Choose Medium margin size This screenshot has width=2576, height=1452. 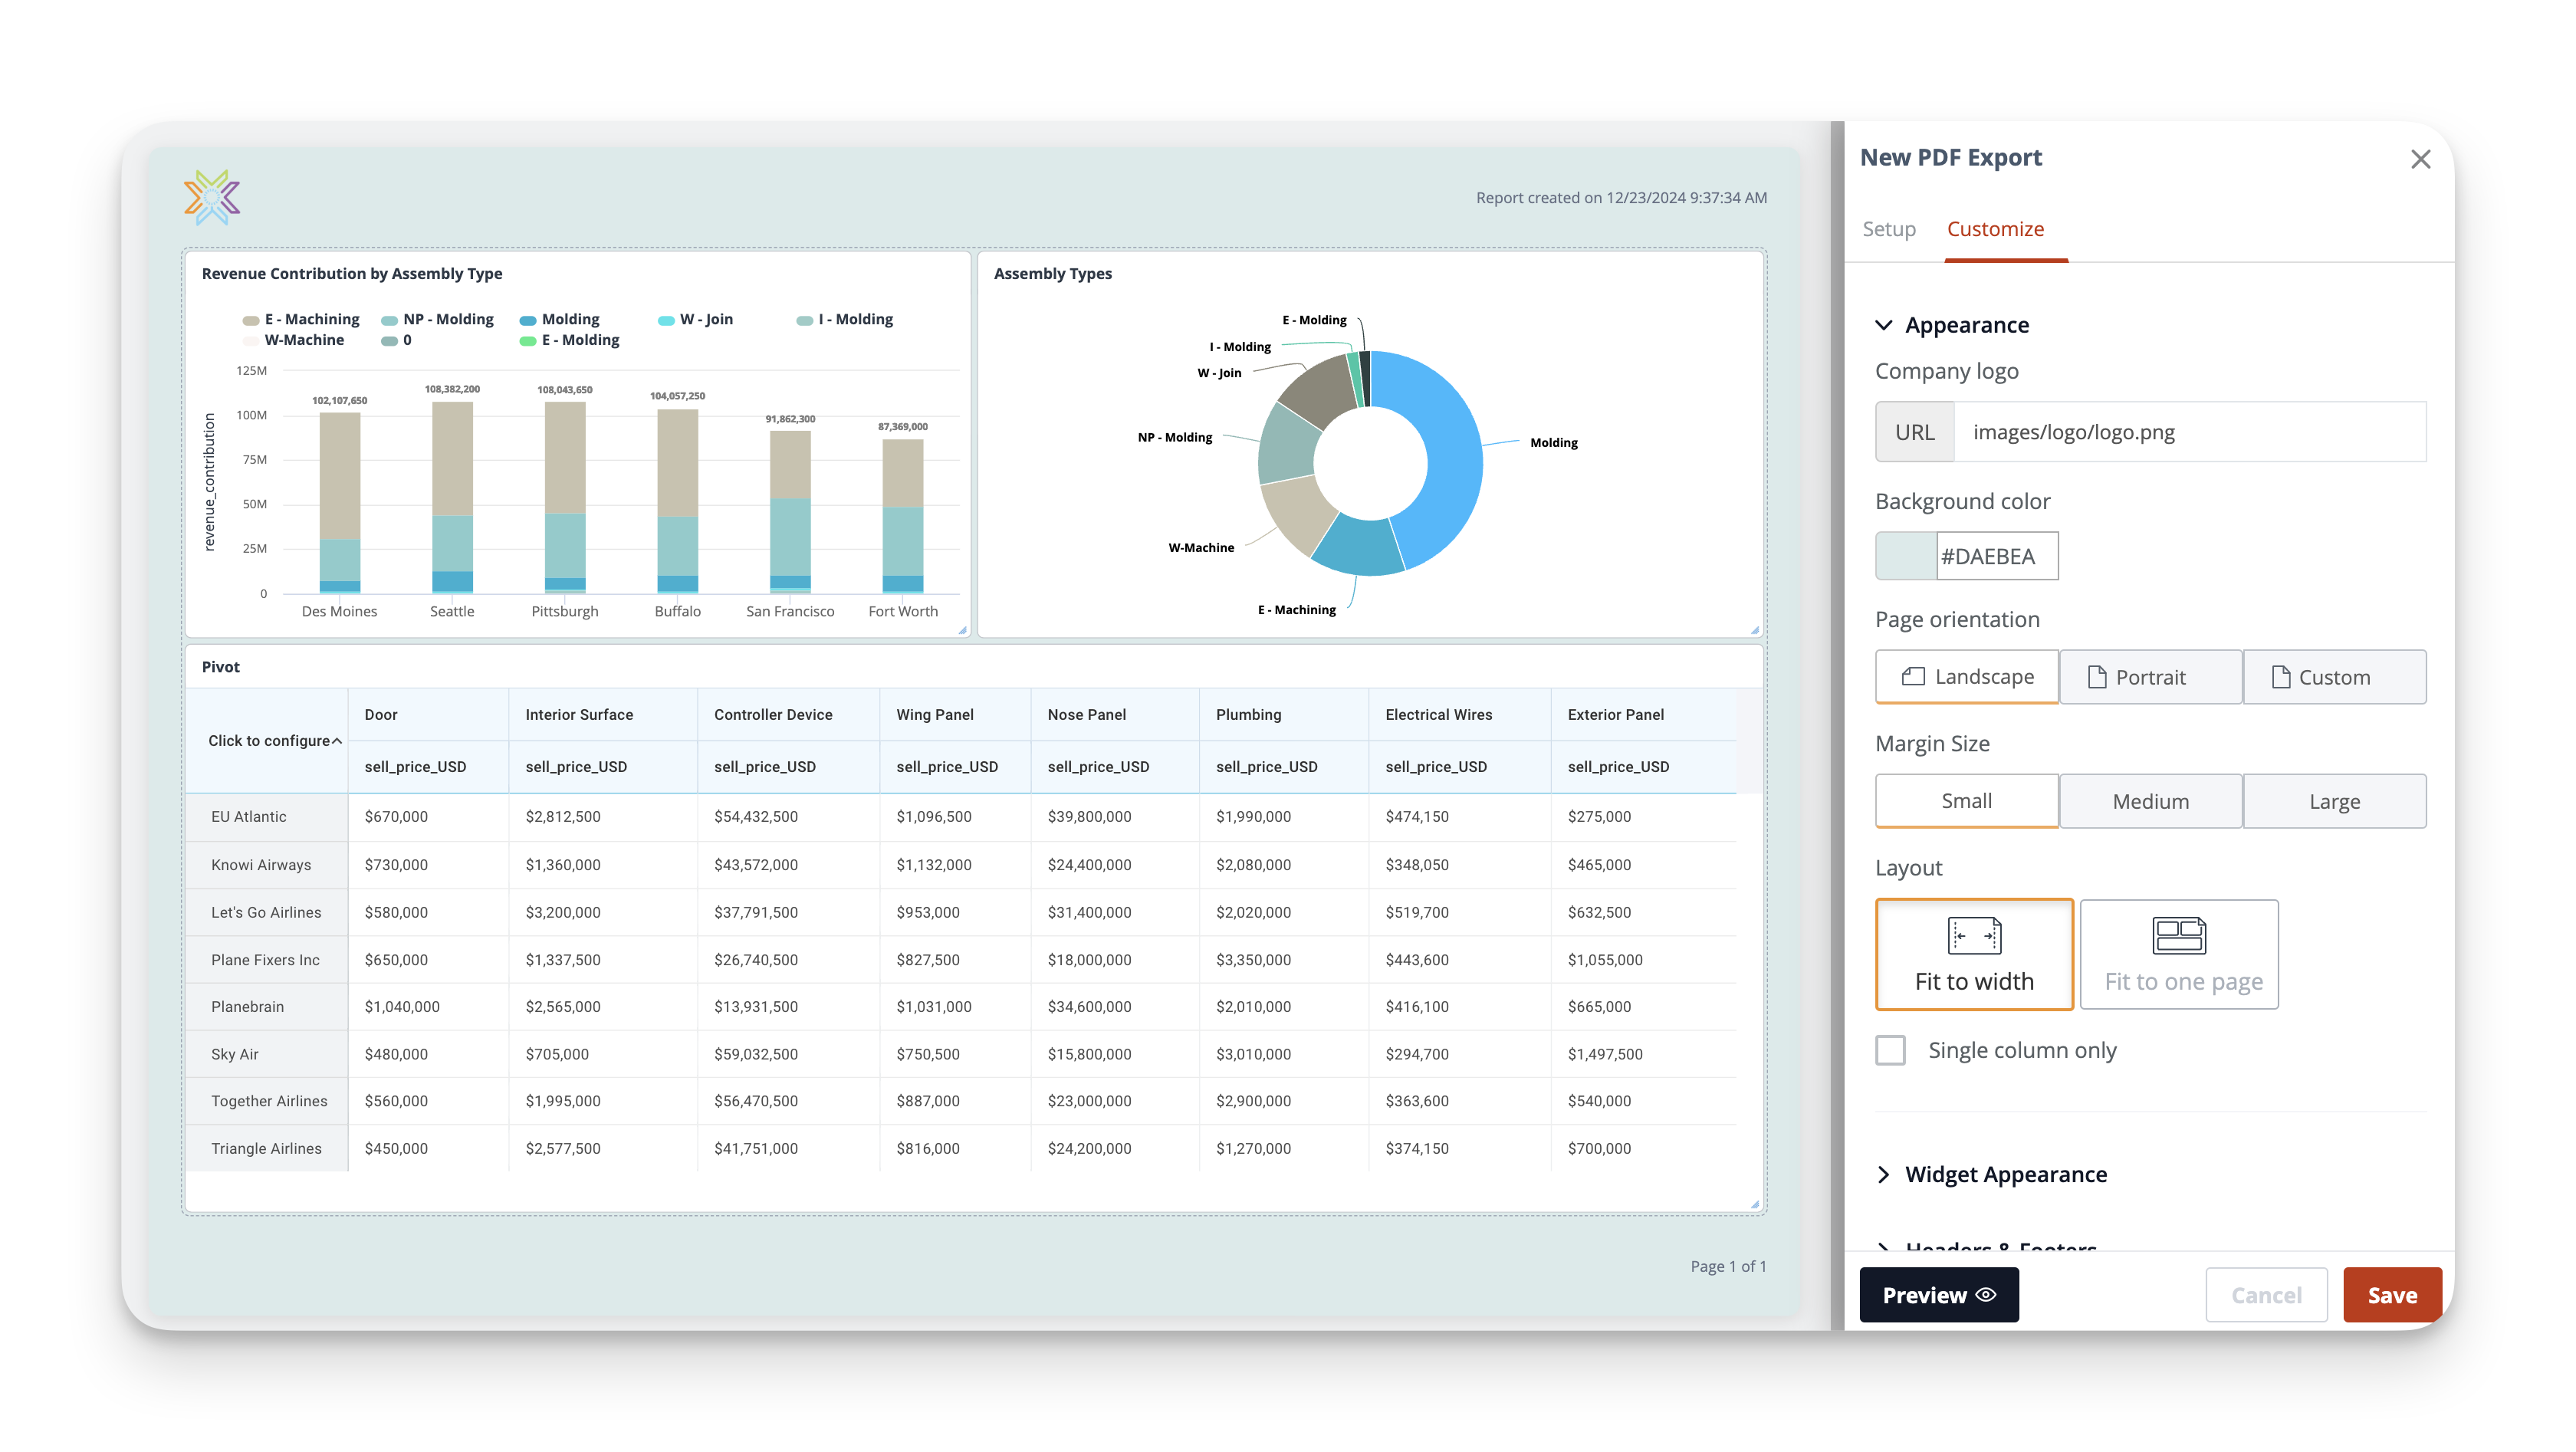(x=2150, y=801)
